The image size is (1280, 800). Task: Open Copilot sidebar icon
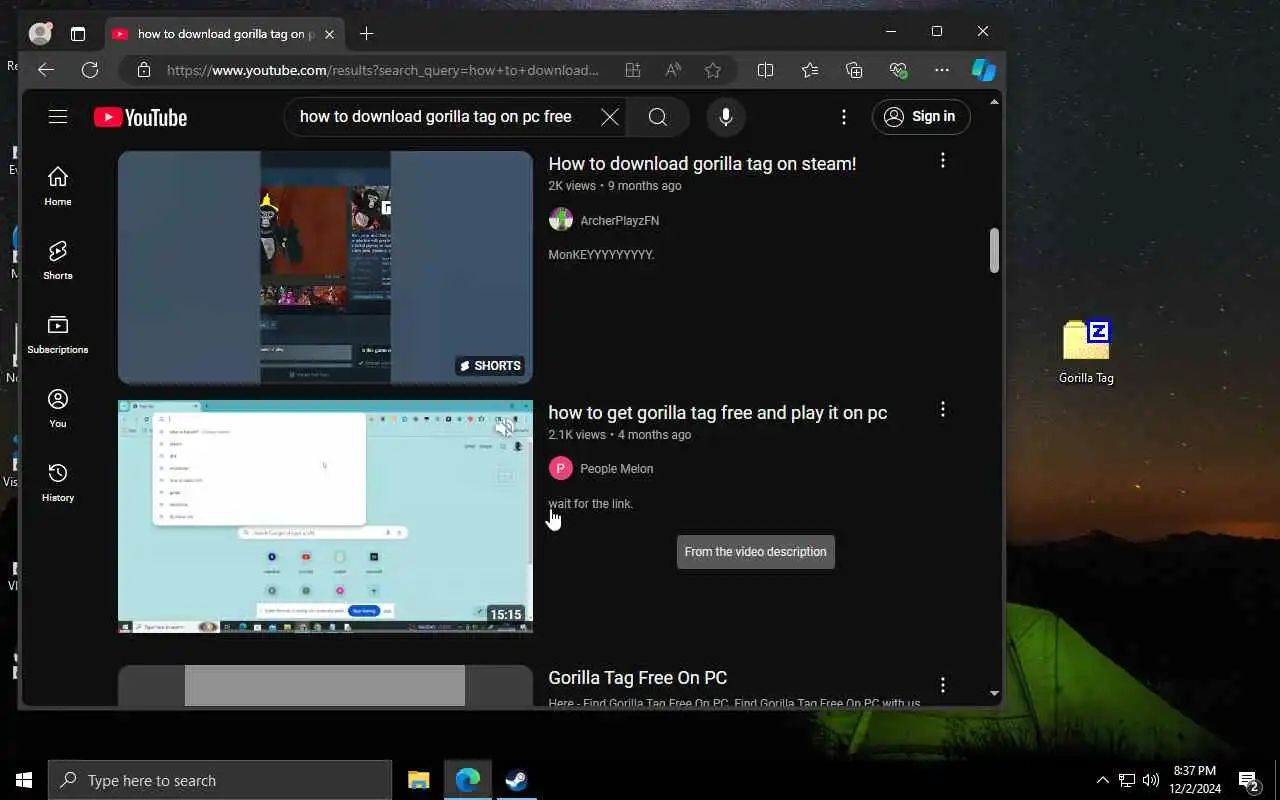coord(984,70)
